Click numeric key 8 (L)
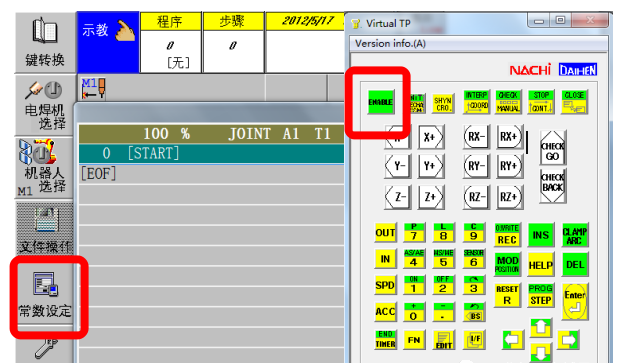 click(x=444, y=233)
